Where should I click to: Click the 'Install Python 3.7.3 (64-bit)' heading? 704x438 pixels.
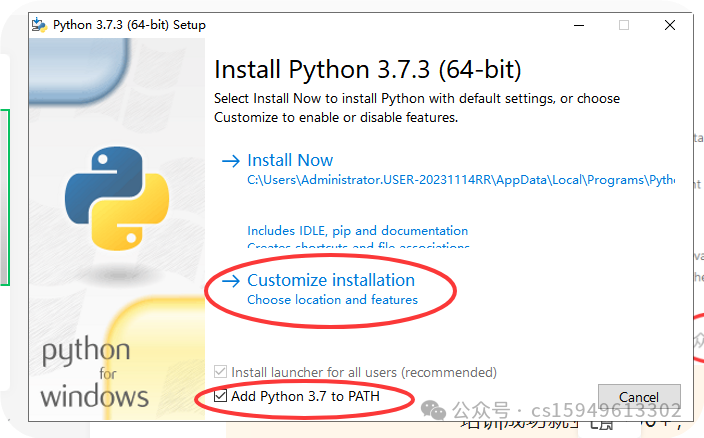pos(368,70)
